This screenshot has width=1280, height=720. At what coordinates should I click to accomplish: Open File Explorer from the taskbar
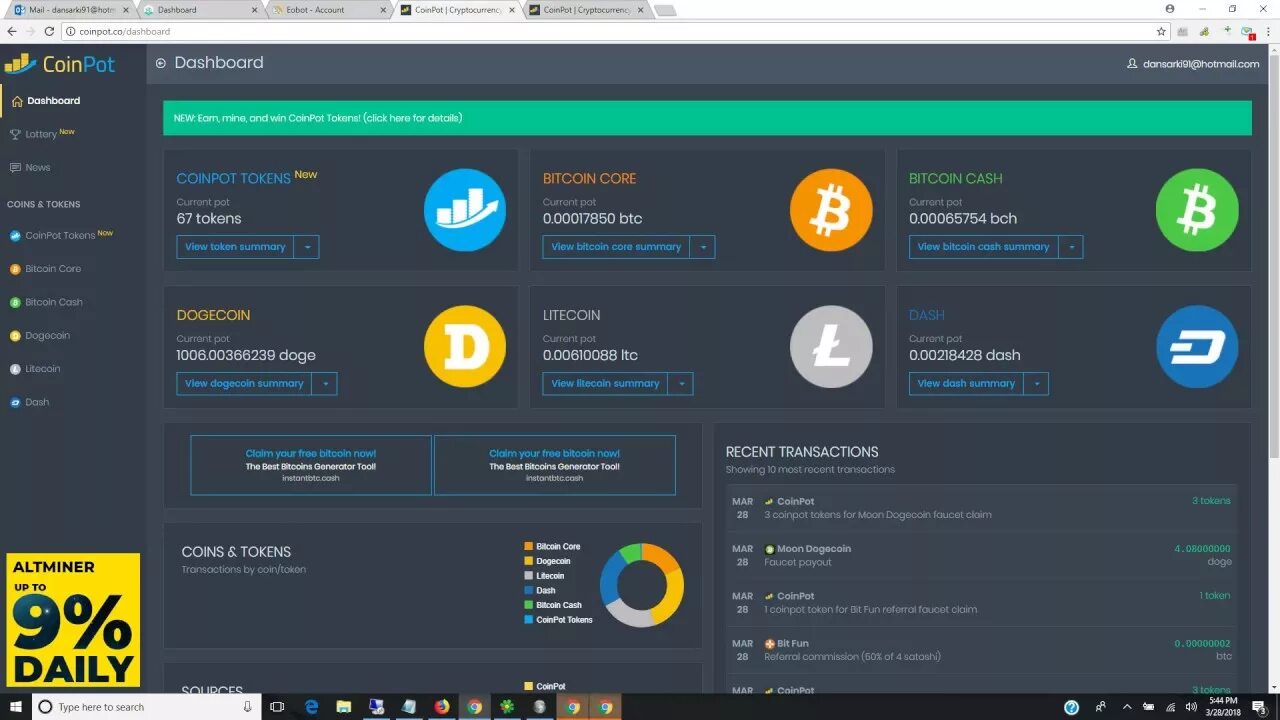tap(343, 707)
